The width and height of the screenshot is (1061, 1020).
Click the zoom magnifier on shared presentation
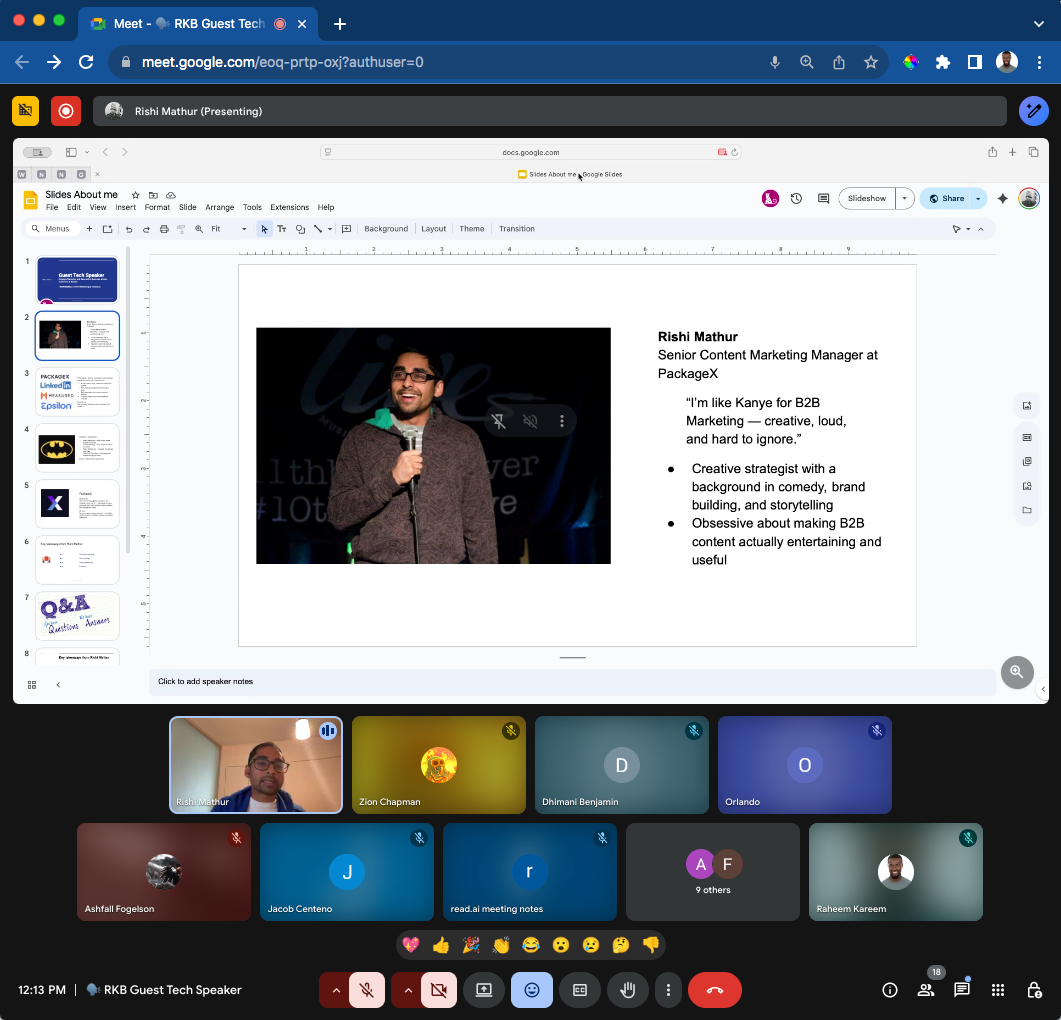click(1017, 672)
